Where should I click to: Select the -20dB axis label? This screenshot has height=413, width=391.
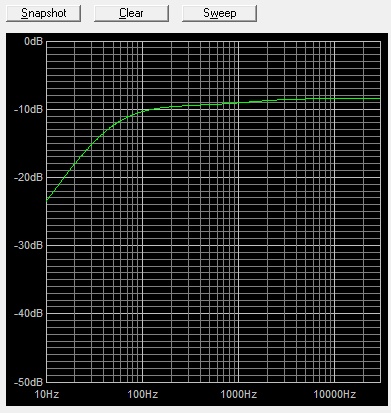29,177
